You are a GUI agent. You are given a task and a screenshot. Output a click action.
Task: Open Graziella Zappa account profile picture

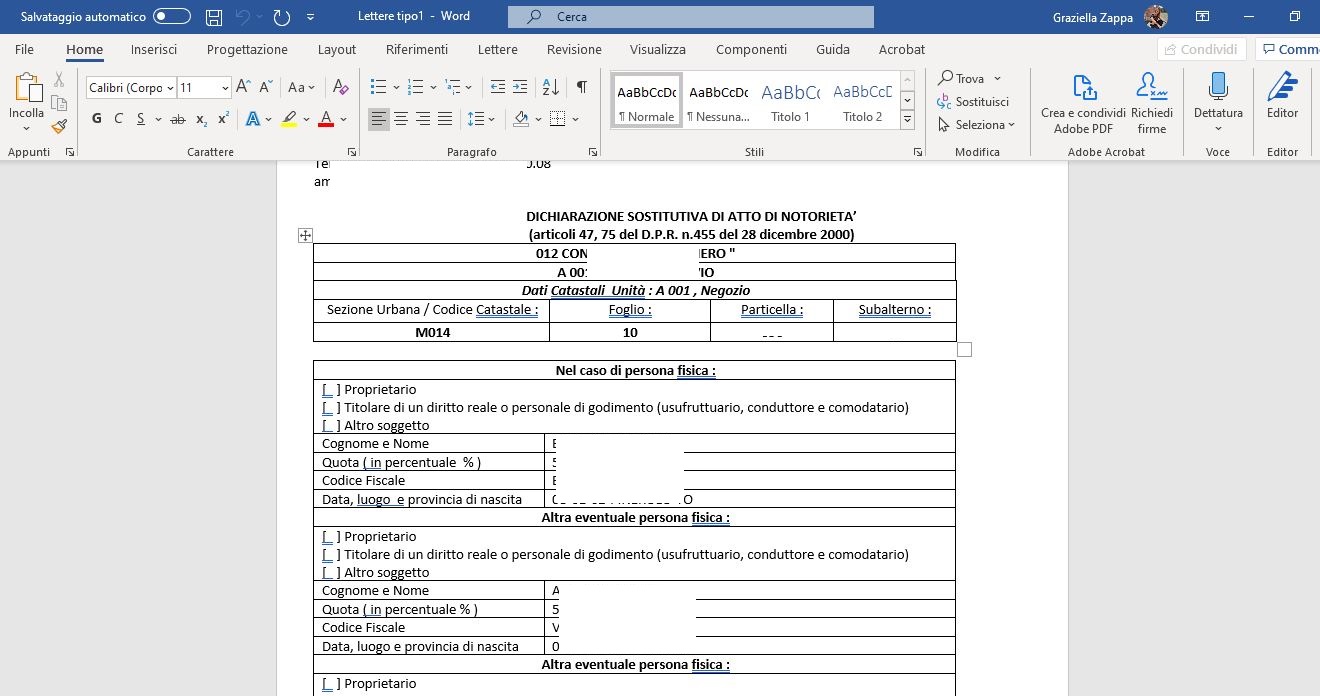(x=1156, y=17)
